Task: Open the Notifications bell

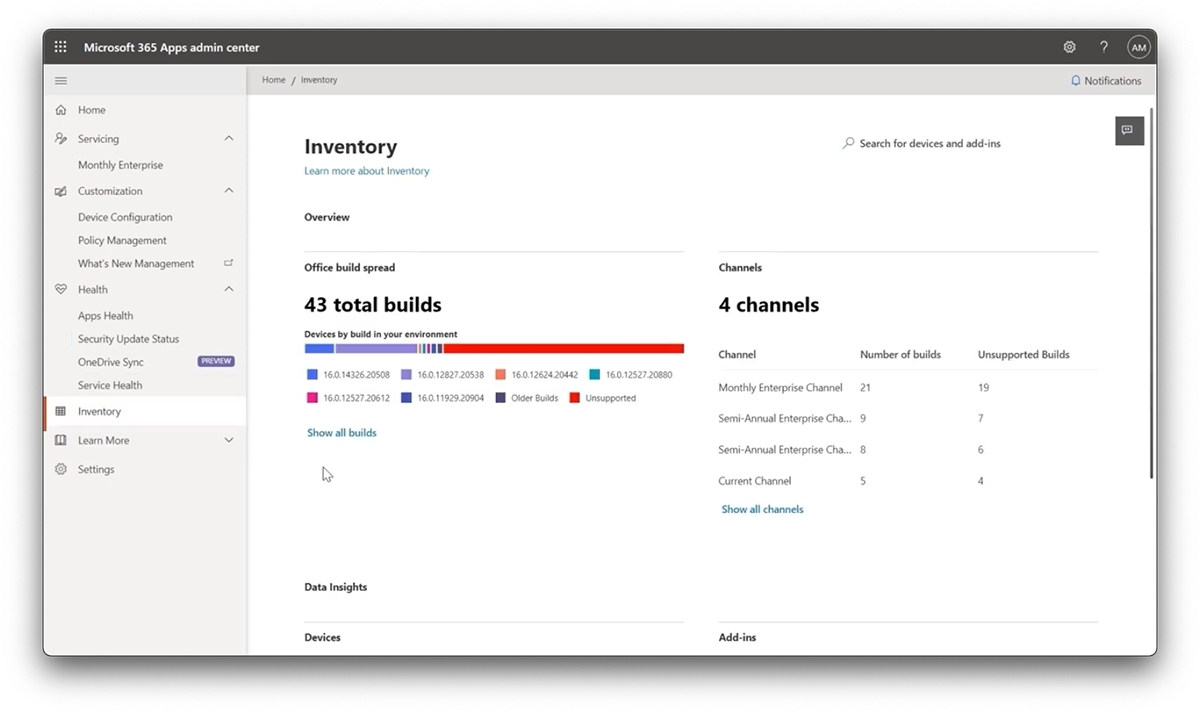Action: [1105, 81]
